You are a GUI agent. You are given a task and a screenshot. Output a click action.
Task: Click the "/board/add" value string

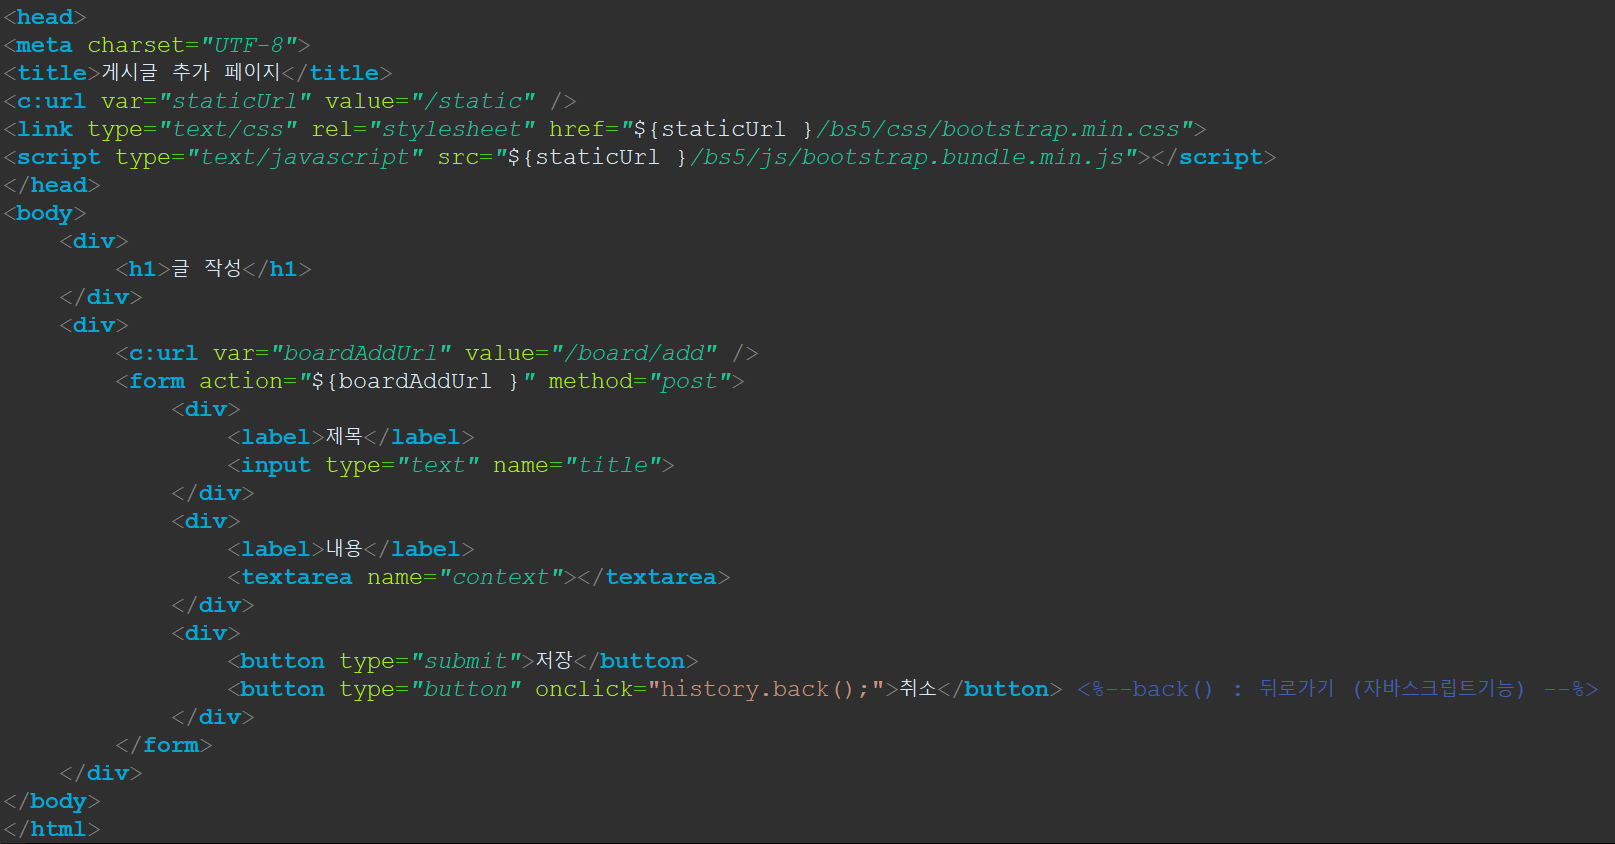(x=641, y=353)
